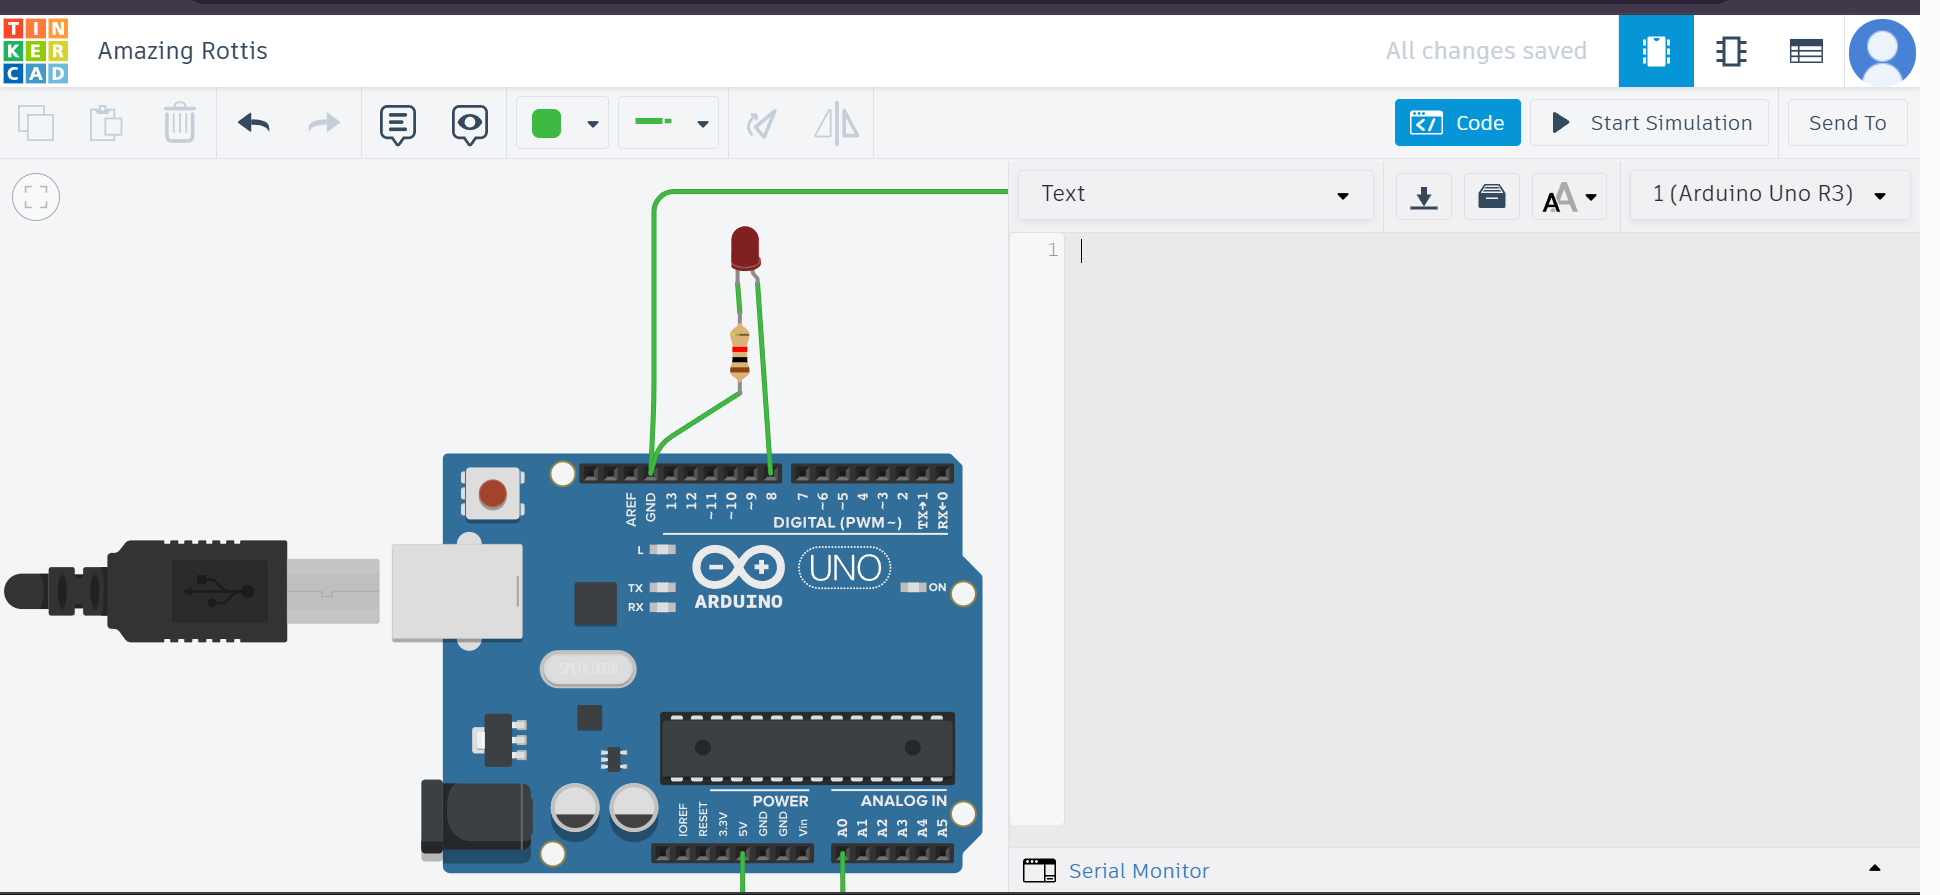1940x895 pixels.
Task: Open the wire type dropdown
Action: pos(669,123)
